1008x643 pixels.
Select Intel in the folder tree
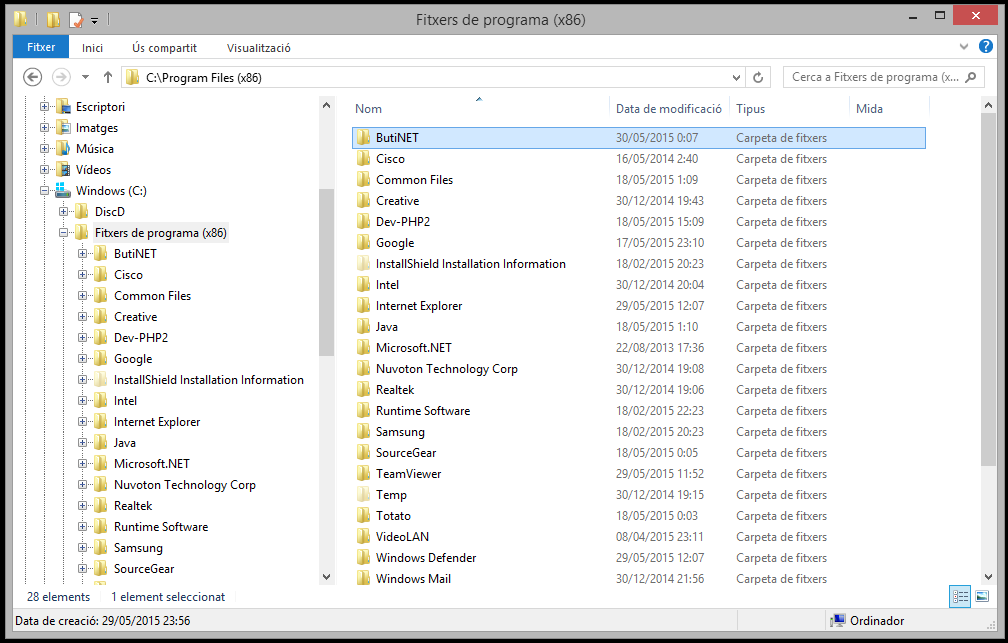pyautogui.click(x=125, y=401)
